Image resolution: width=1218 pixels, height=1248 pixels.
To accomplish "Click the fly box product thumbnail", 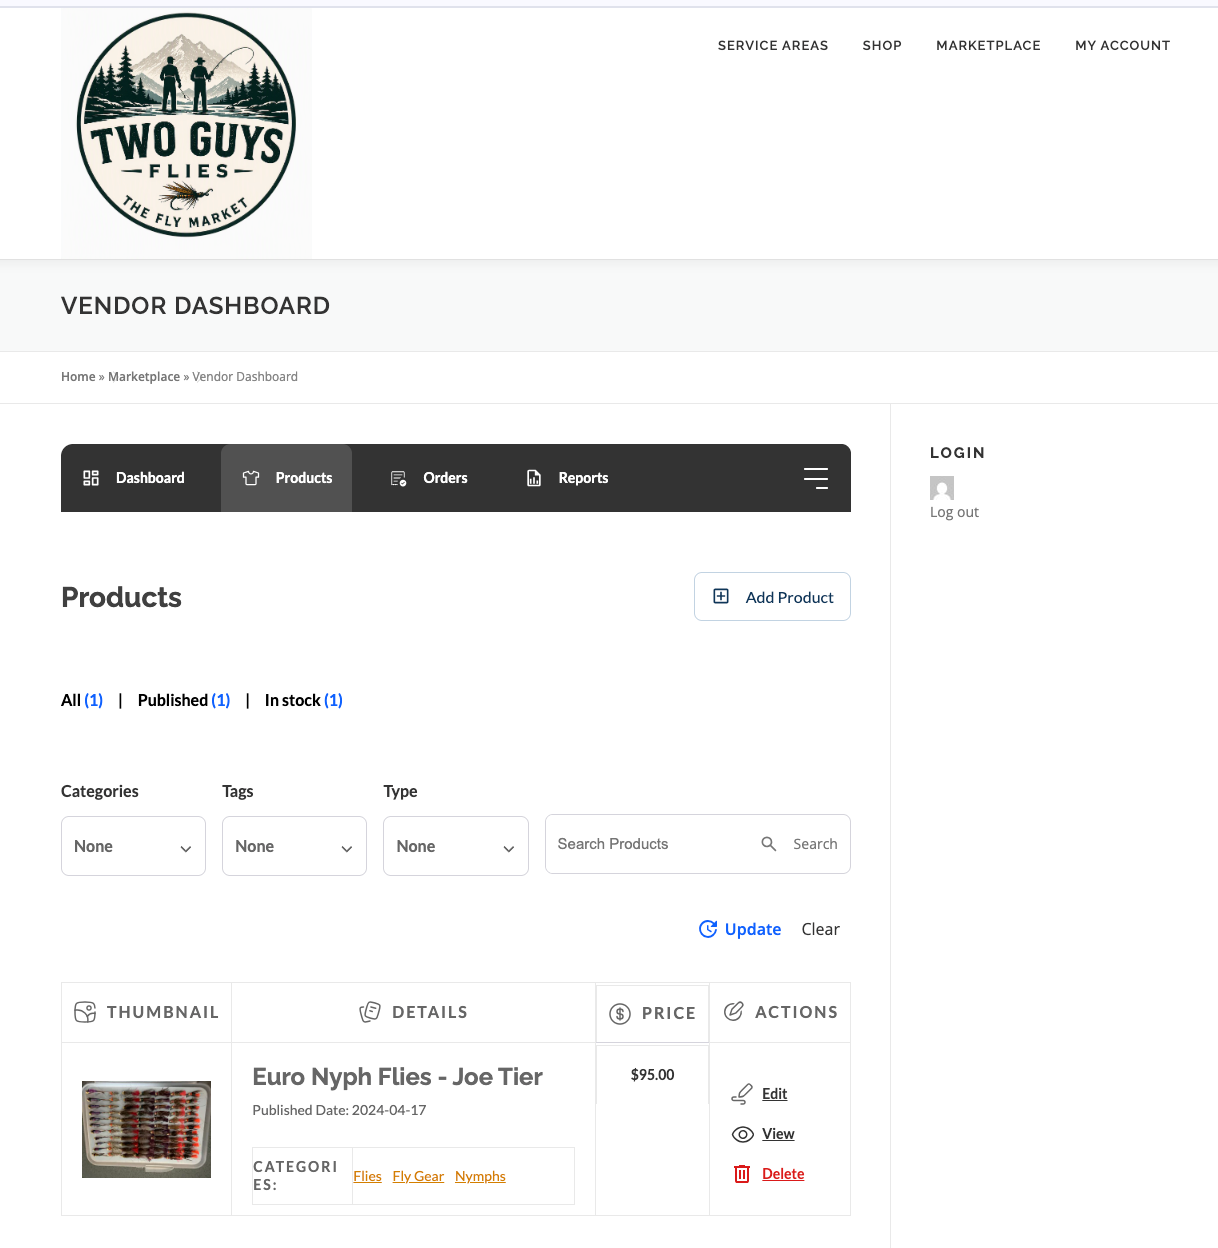I will pos(146,1129).
